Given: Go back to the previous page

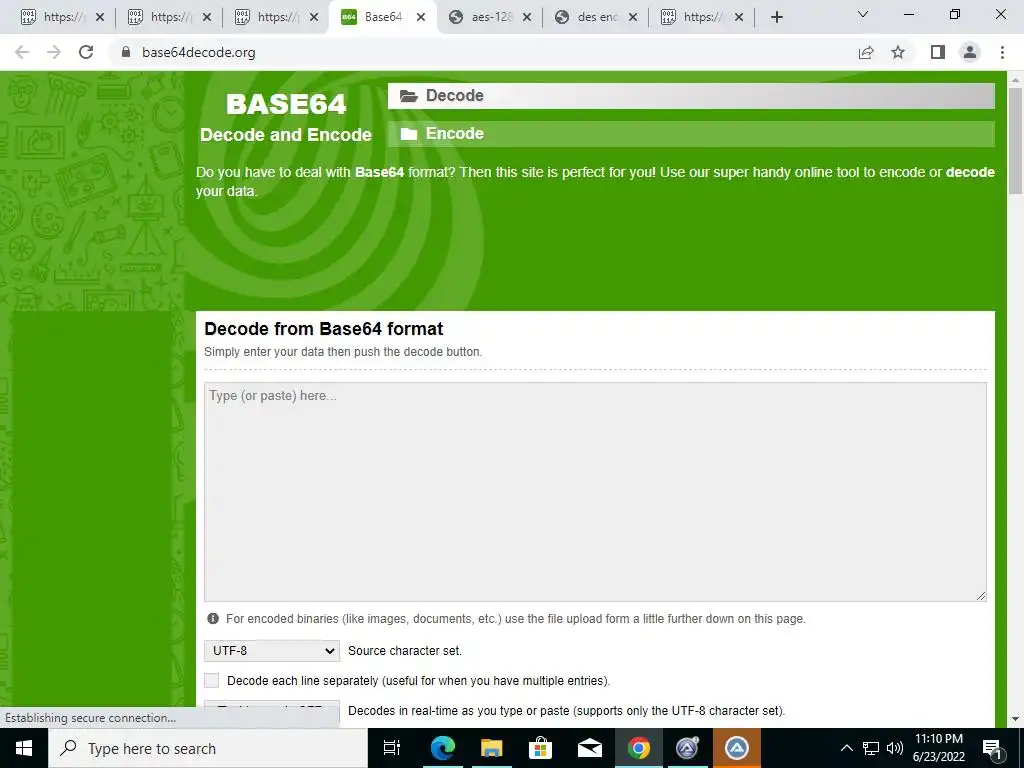Looking at the screenshot, I should [x=22, y=52].
